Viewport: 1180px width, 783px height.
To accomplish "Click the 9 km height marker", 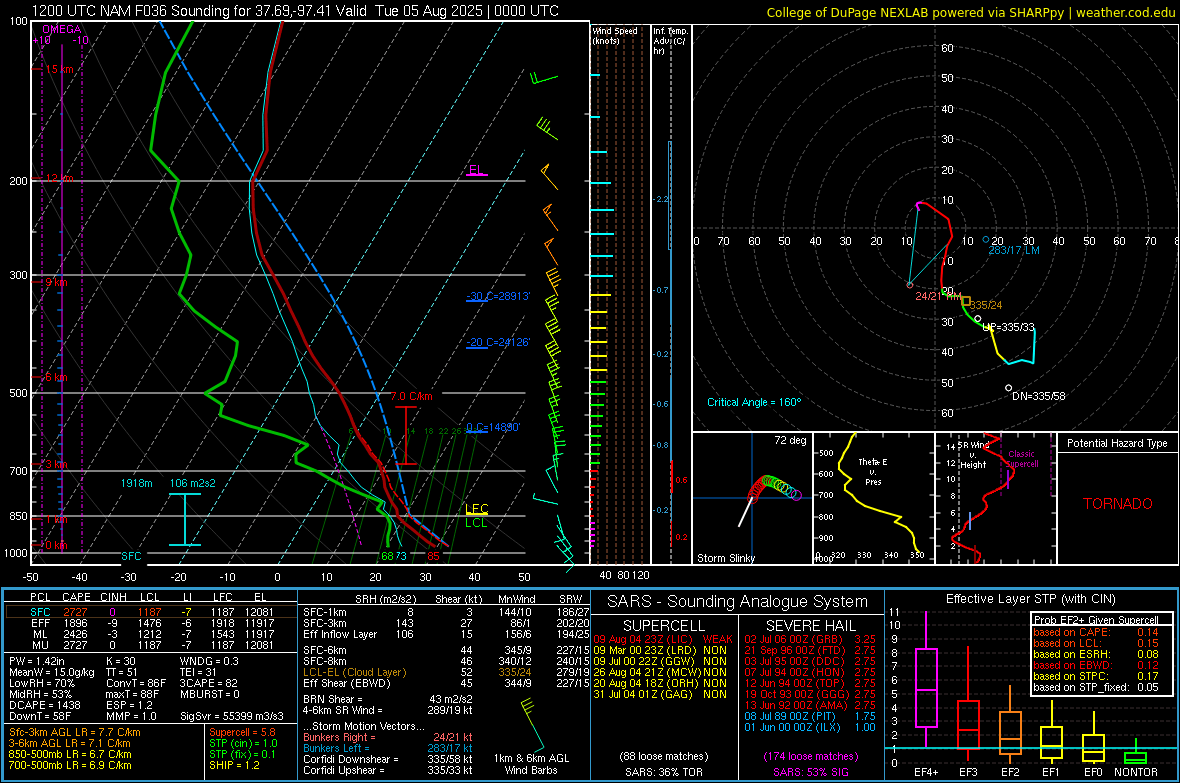I will (56, 282).
